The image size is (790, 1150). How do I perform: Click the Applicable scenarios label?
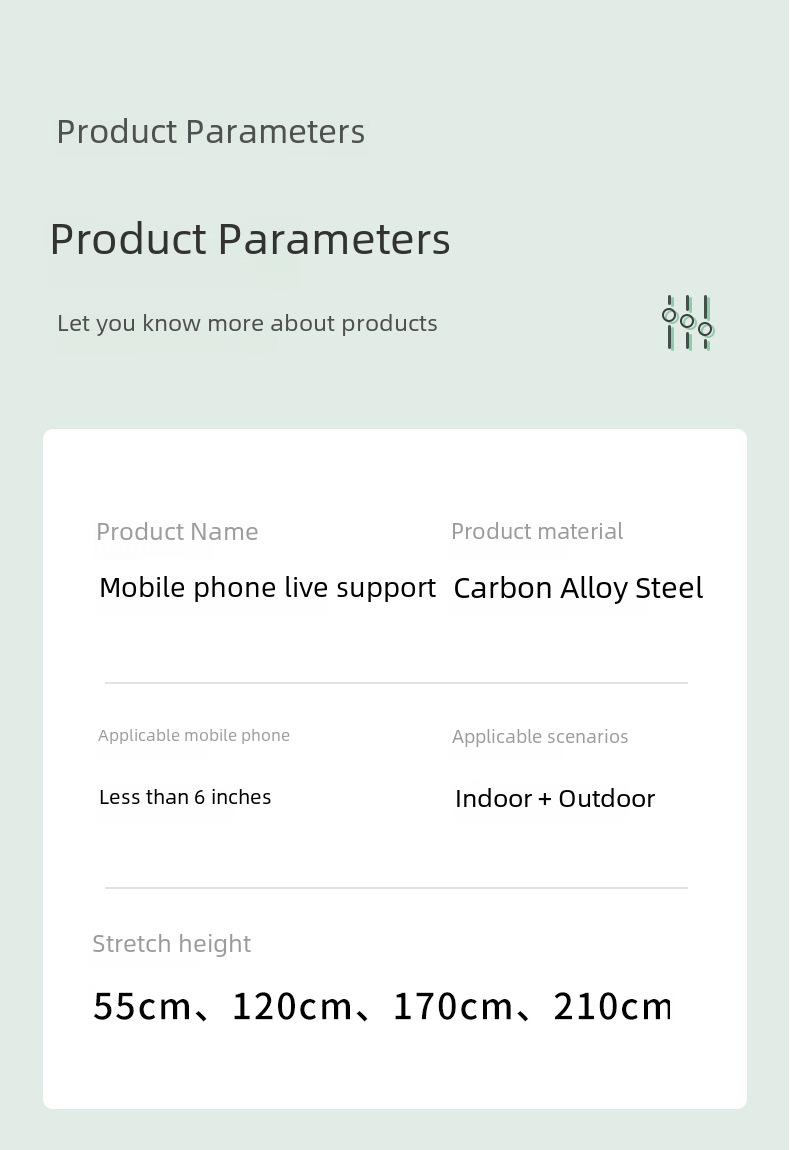point(541,736)
